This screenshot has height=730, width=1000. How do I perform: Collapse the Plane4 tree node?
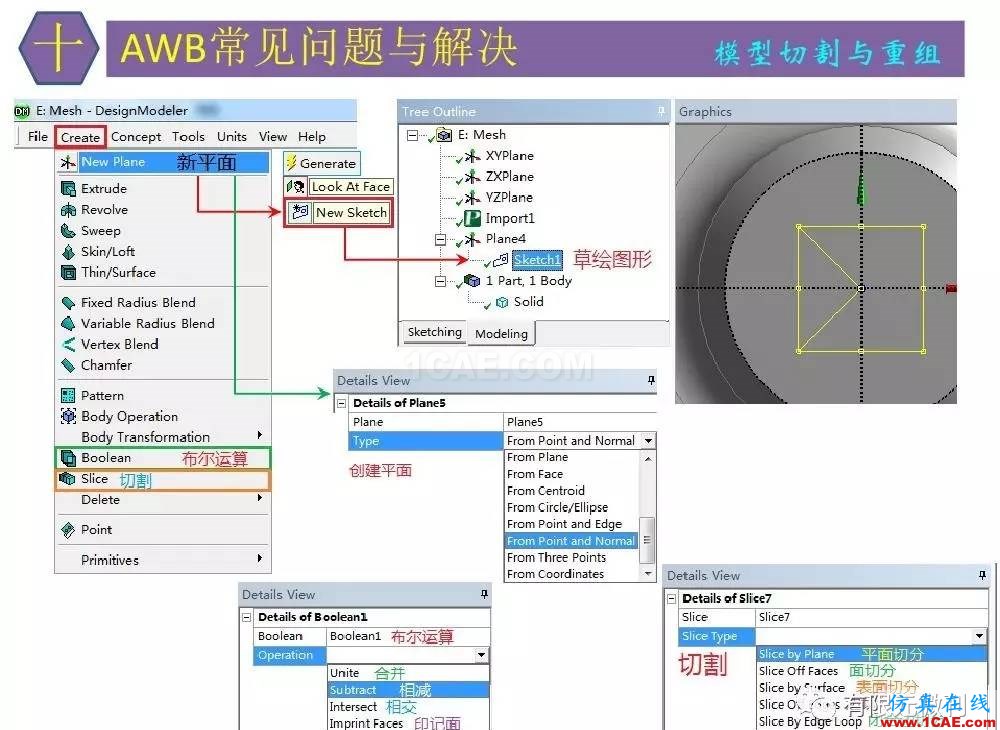pos(440,240)
